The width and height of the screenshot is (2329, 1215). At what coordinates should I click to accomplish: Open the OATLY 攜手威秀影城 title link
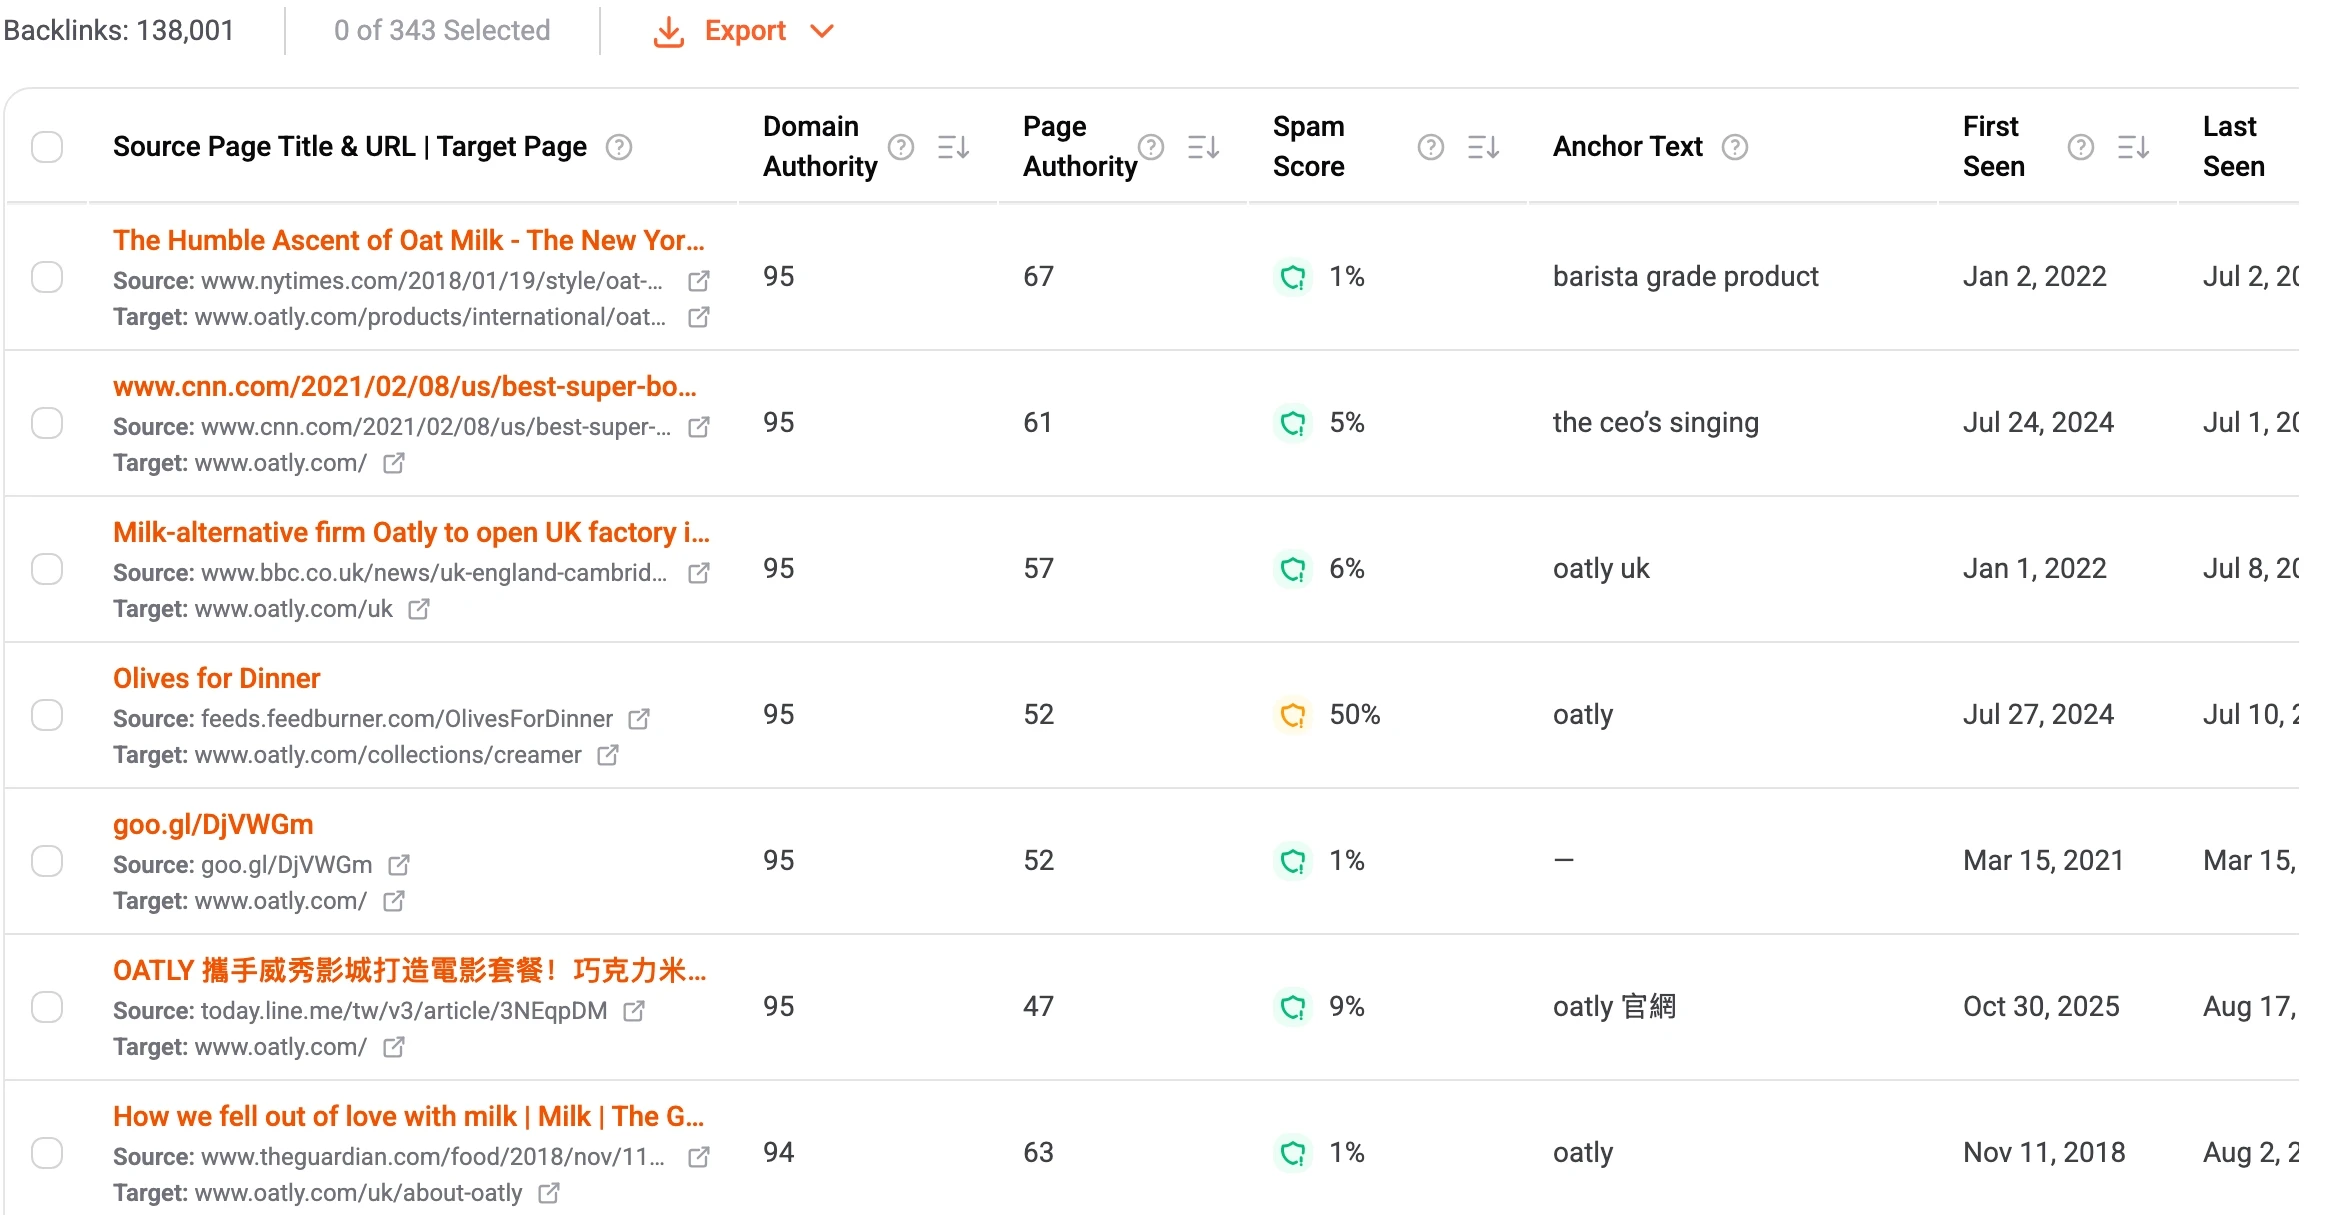point(410,970)
